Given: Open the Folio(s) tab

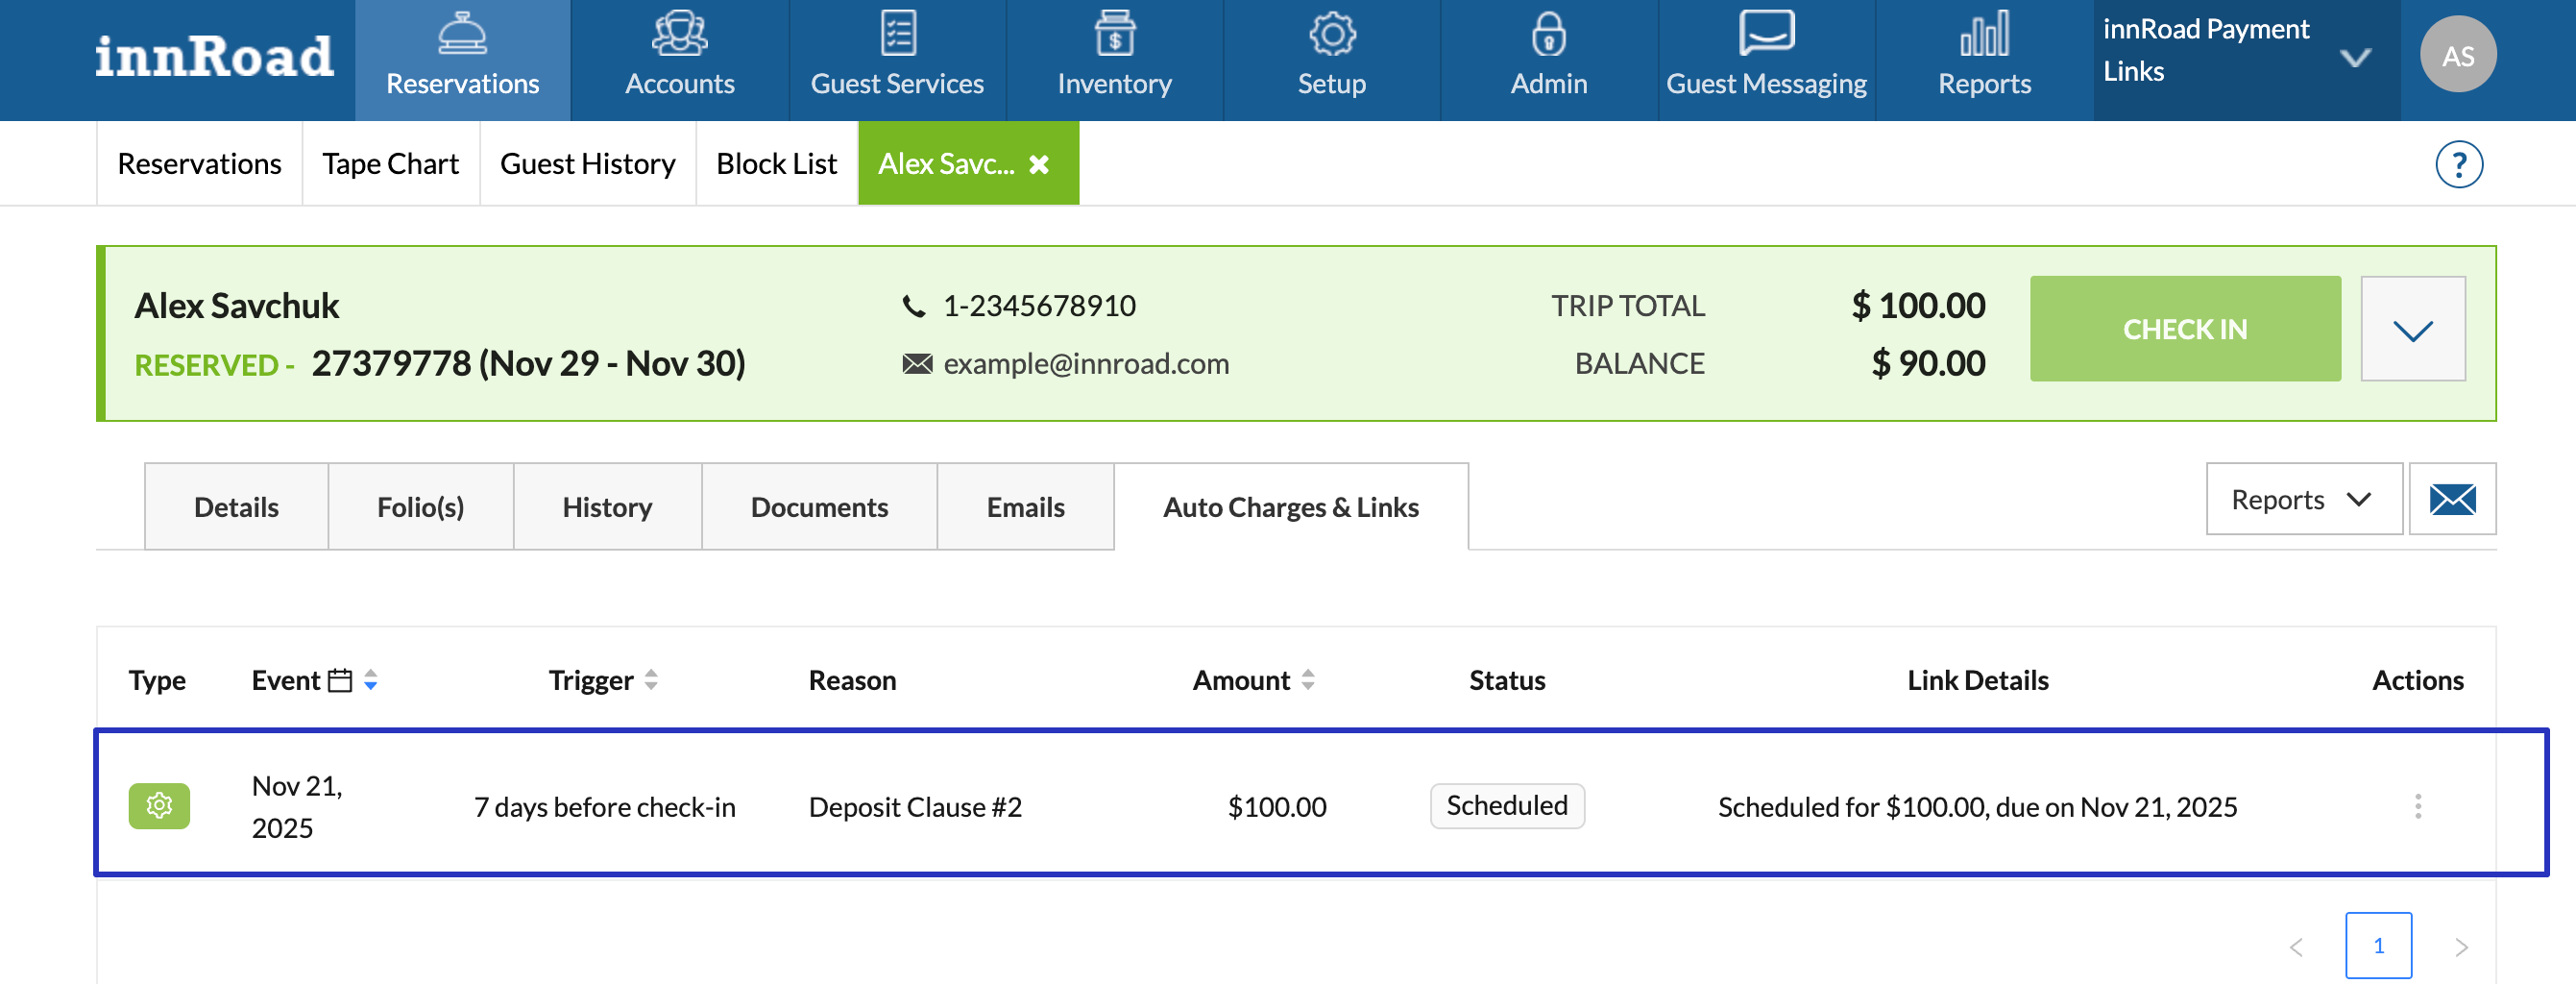Looking at the screenshot, I should pyautogui.click(x=420, y=507).
